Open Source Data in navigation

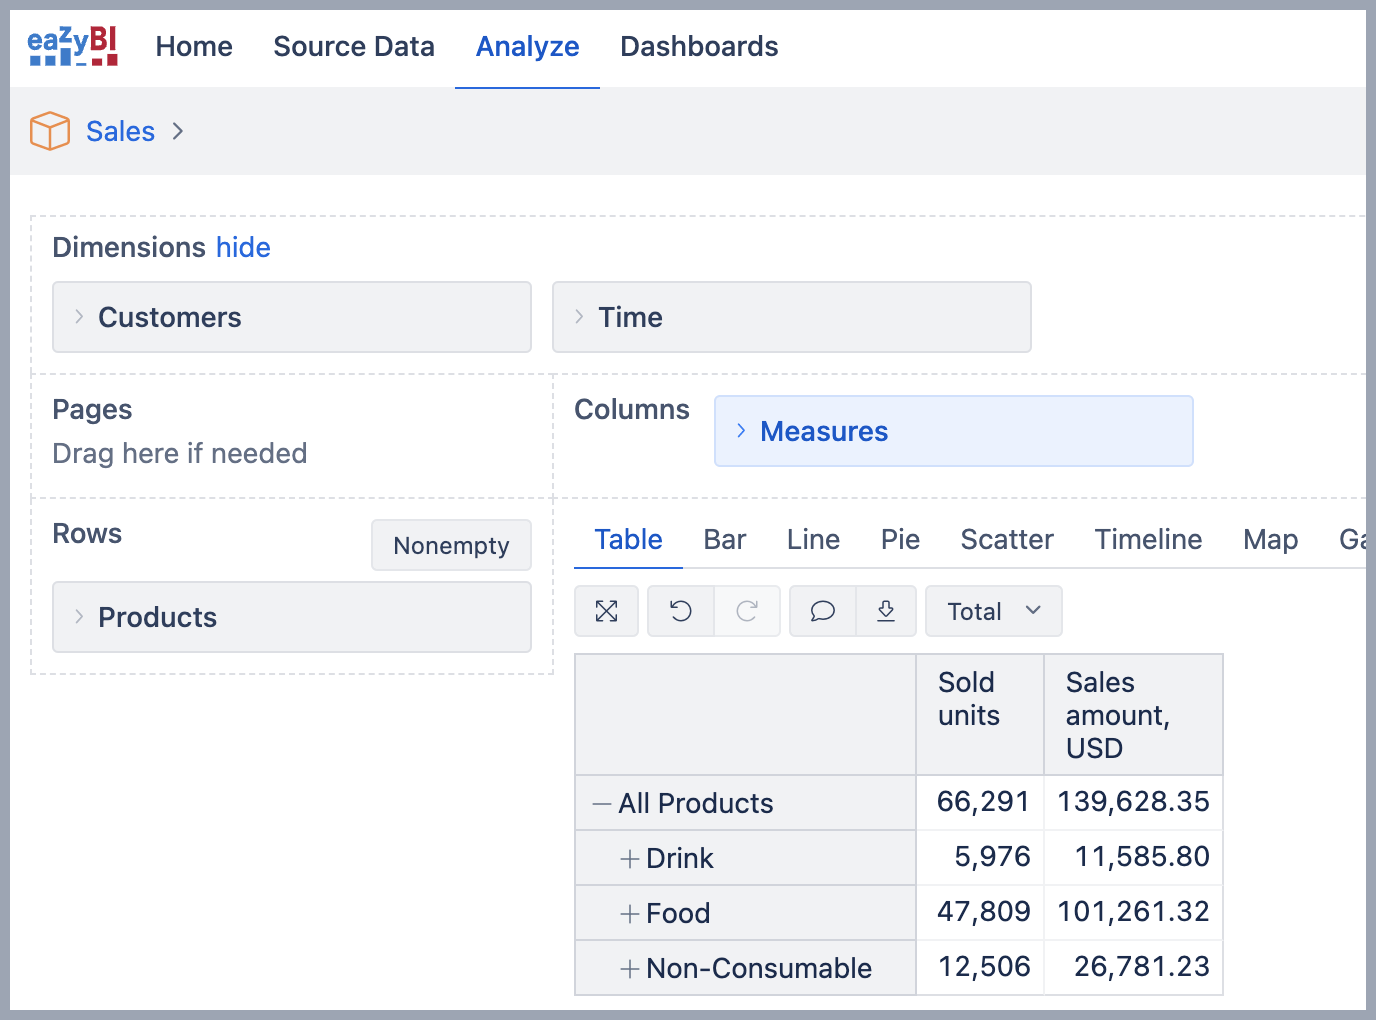coord(354,46)
